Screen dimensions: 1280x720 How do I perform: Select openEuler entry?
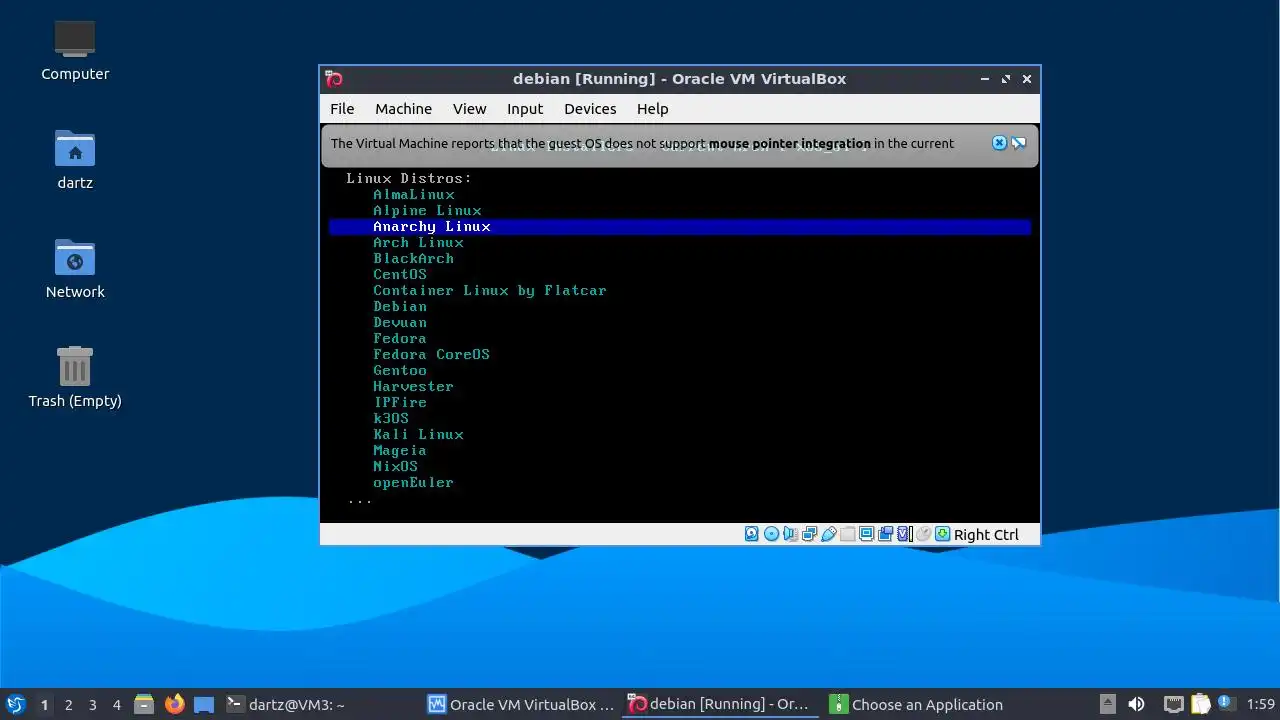click(x=413, y=483)
